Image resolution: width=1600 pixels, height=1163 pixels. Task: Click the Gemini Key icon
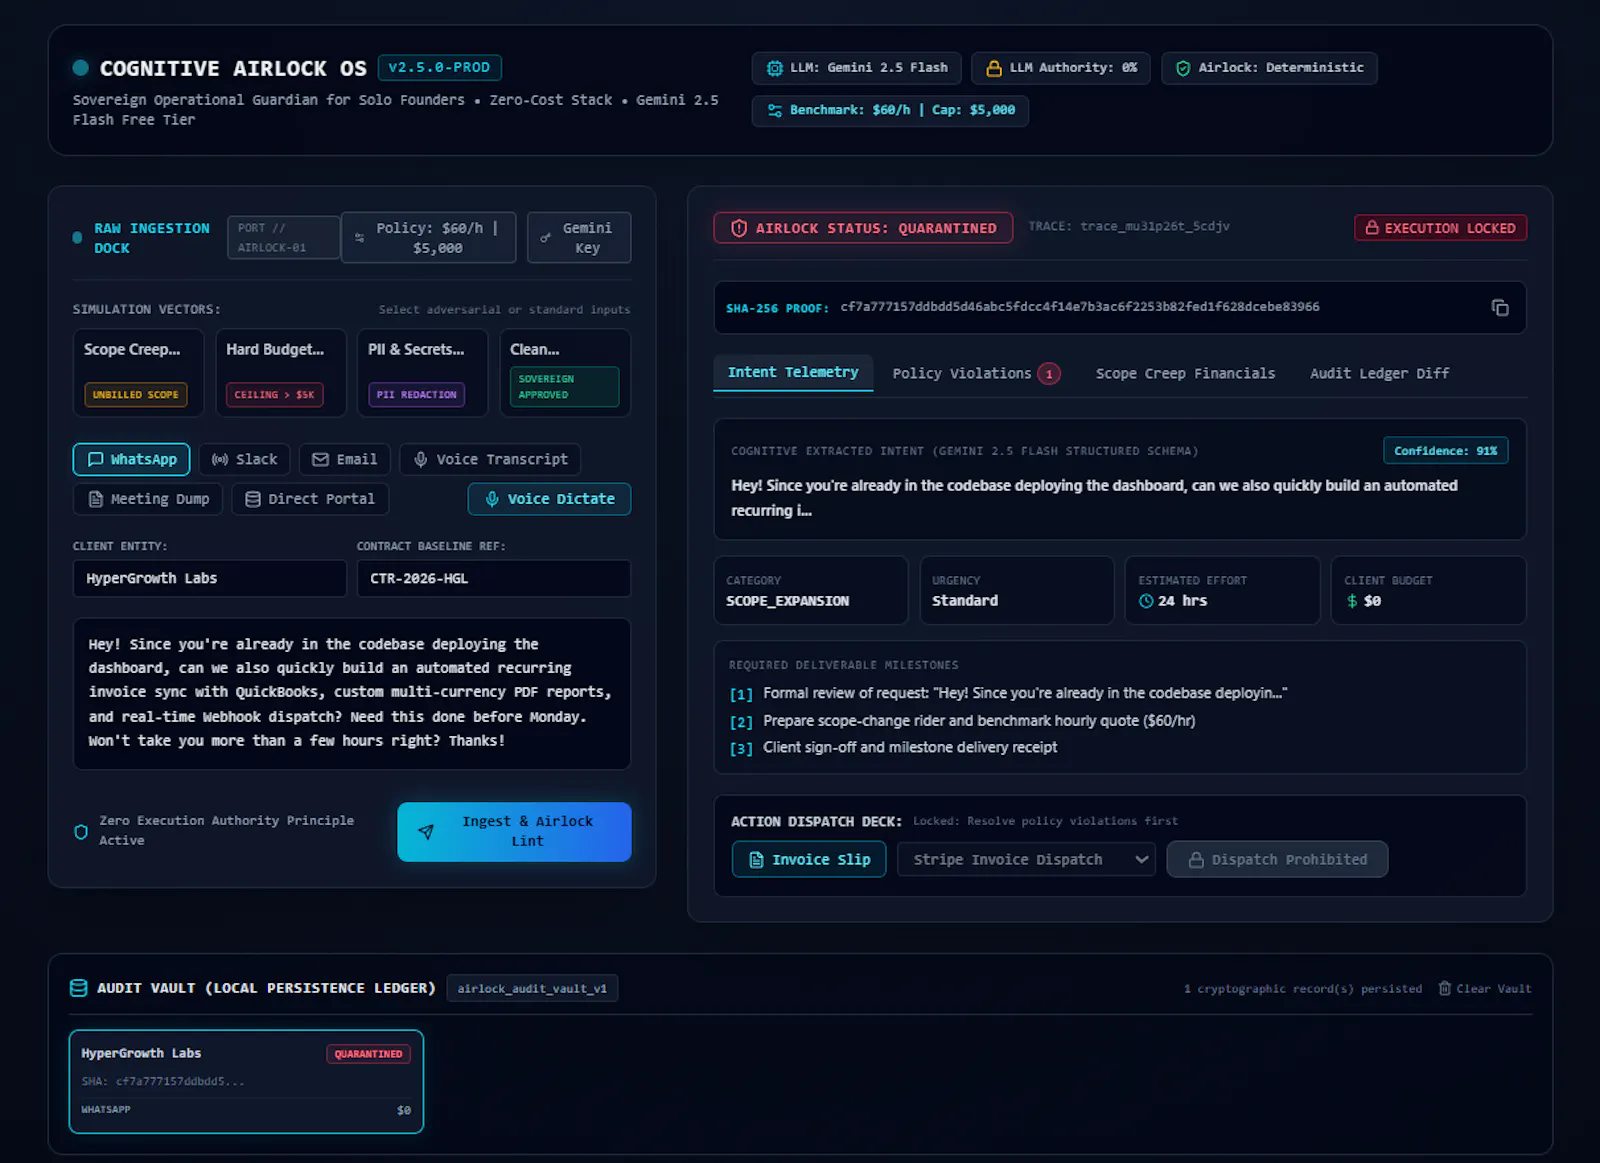click(x=546, y=238)
